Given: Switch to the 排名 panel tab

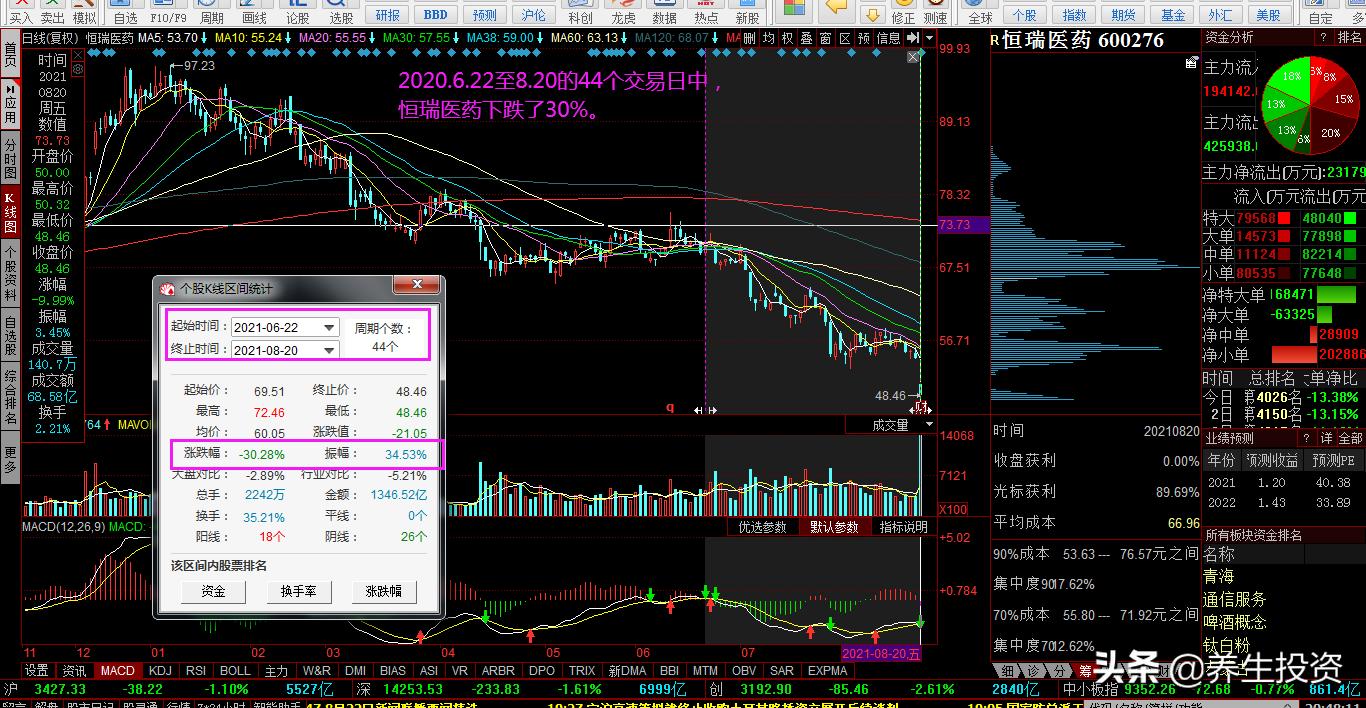Looking at the screenshot, I should pyautogui.click(x=1349, y=37).
